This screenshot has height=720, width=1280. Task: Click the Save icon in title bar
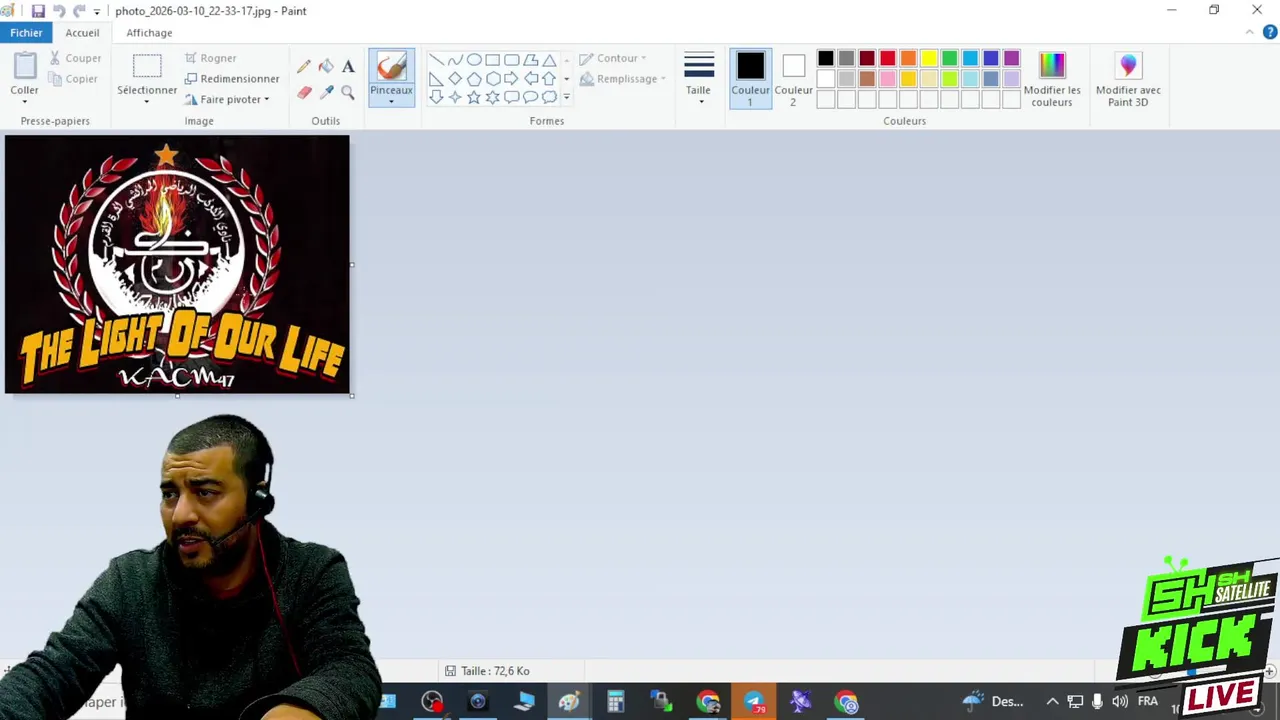pos(38,11)
